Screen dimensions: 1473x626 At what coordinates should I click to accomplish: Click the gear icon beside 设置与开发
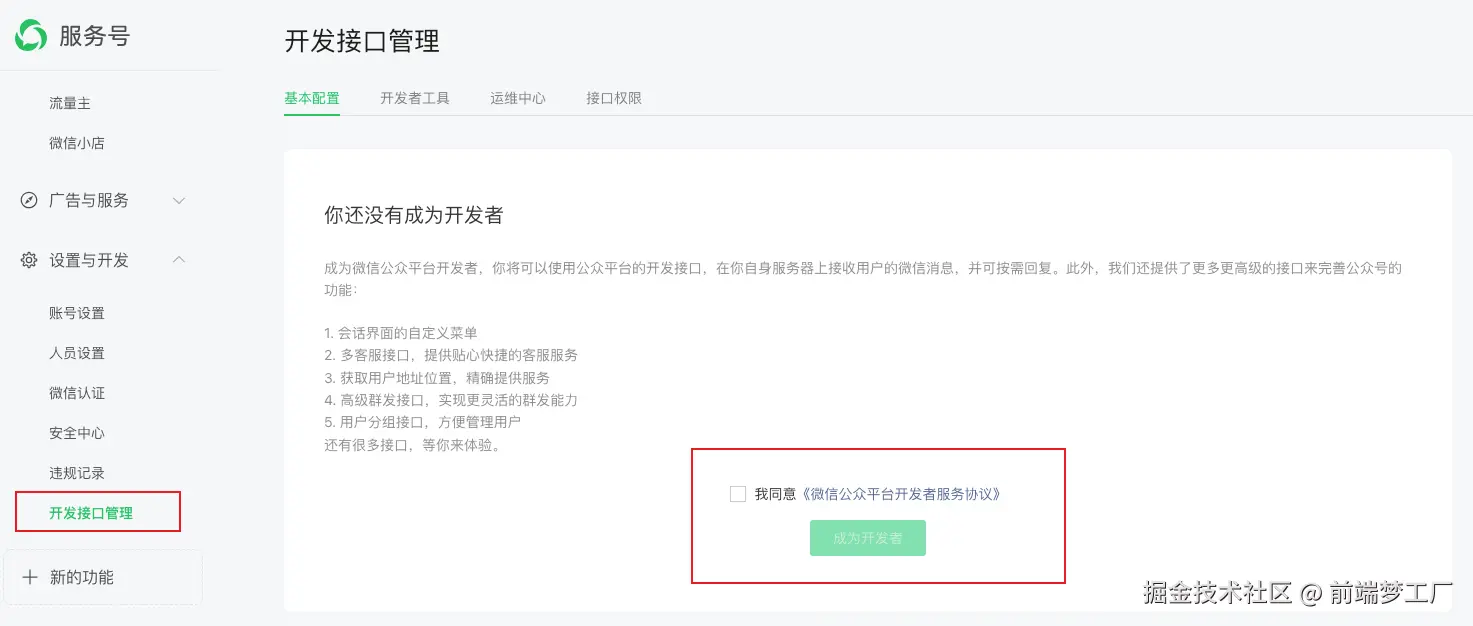pos(29,260)
